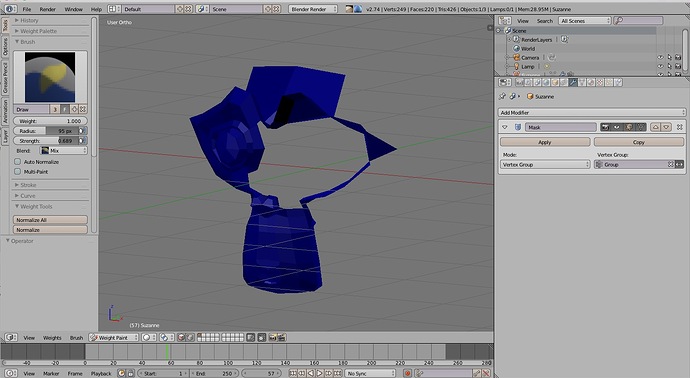Toggle the brush fake user F button
Screen dimensions: 690x378
point(65,109)
